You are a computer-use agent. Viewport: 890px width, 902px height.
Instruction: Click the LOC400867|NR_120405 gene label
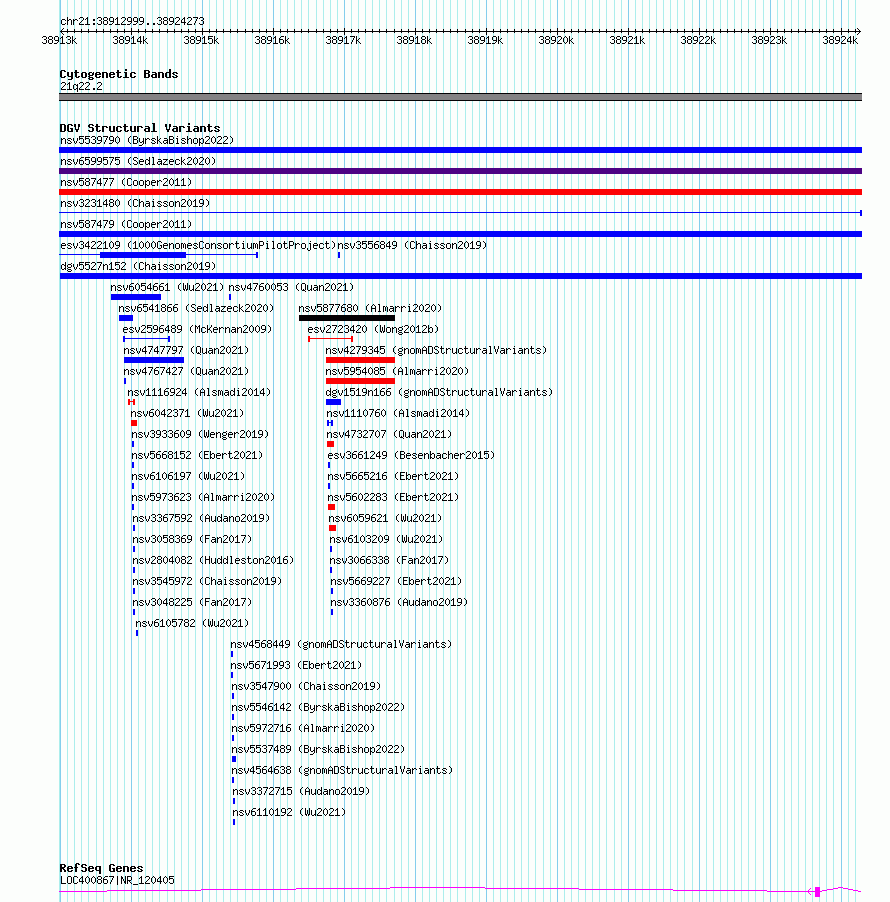click(117, 880)
